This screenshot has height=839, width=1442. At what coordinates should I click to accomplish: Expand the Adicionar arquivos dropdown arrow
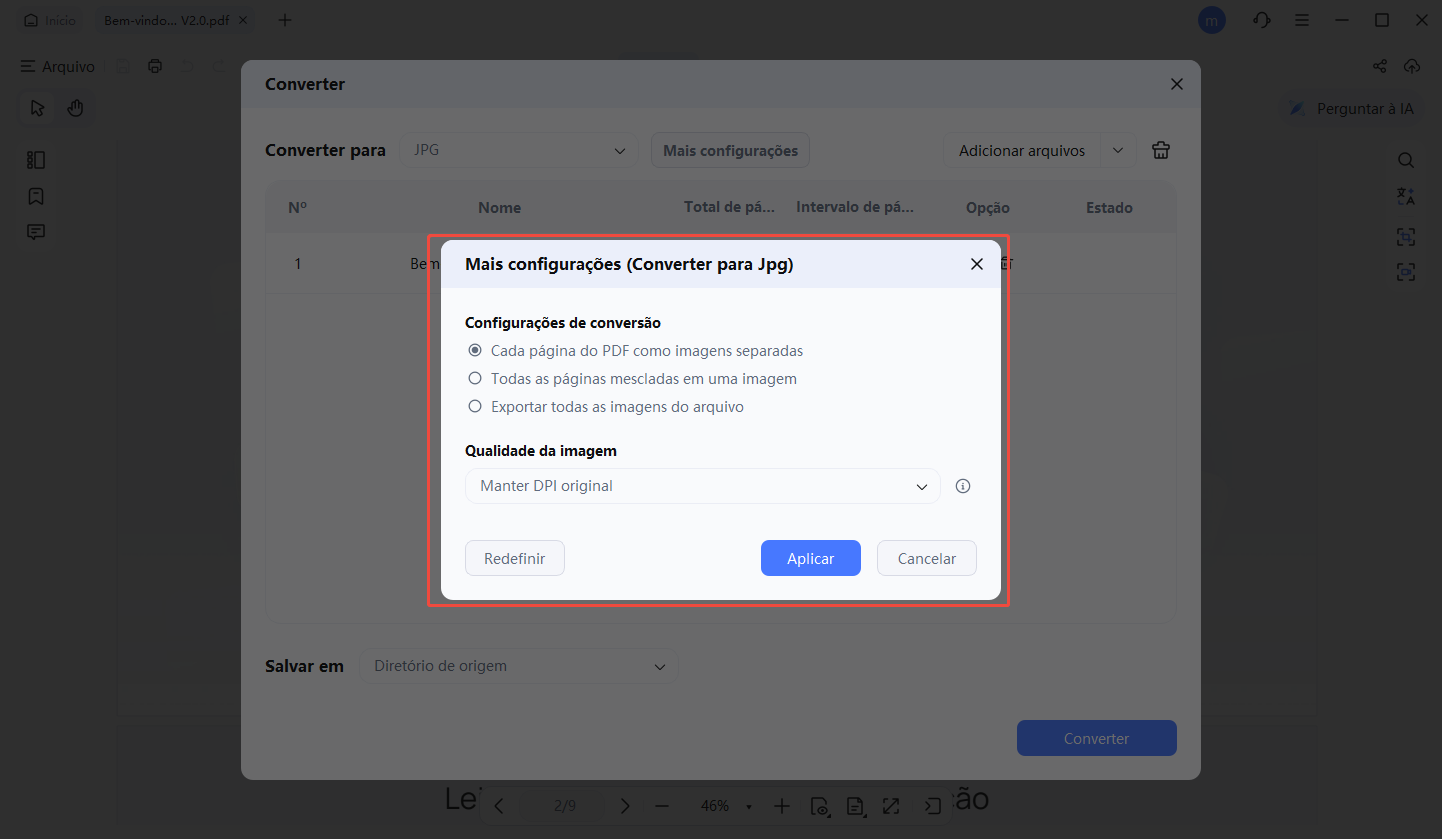(x=1118, y=150)
